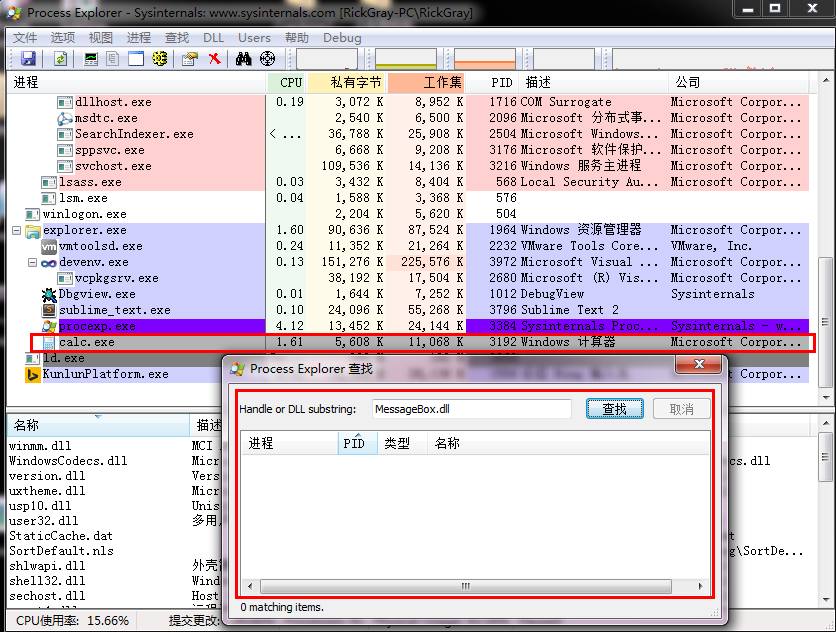Sort by the CPU column header
The width and height of the screenshot is (836, 632).
click(286, 83)
